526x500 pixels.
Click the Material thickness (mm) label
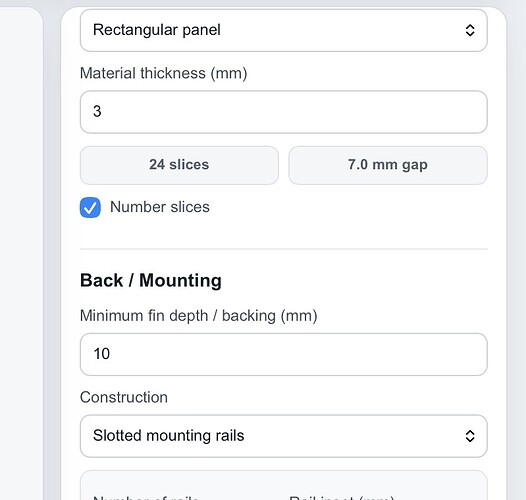[163, 73]
